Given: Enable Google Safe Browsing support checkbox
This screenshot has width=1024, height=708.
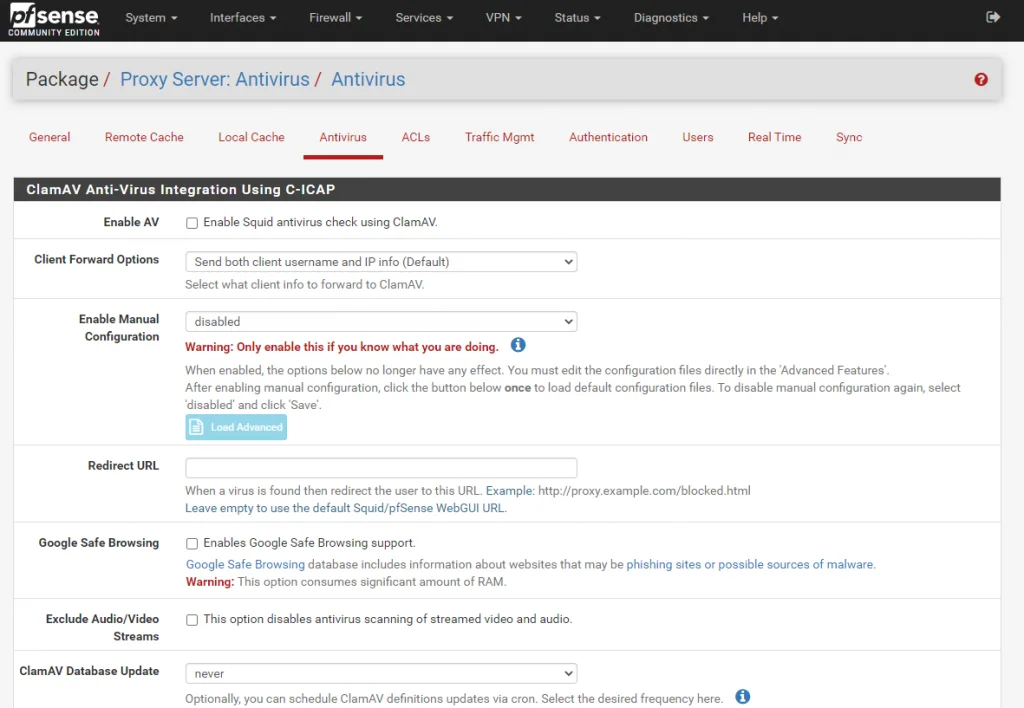Looking at the screenshot, I should click(192, 543).
